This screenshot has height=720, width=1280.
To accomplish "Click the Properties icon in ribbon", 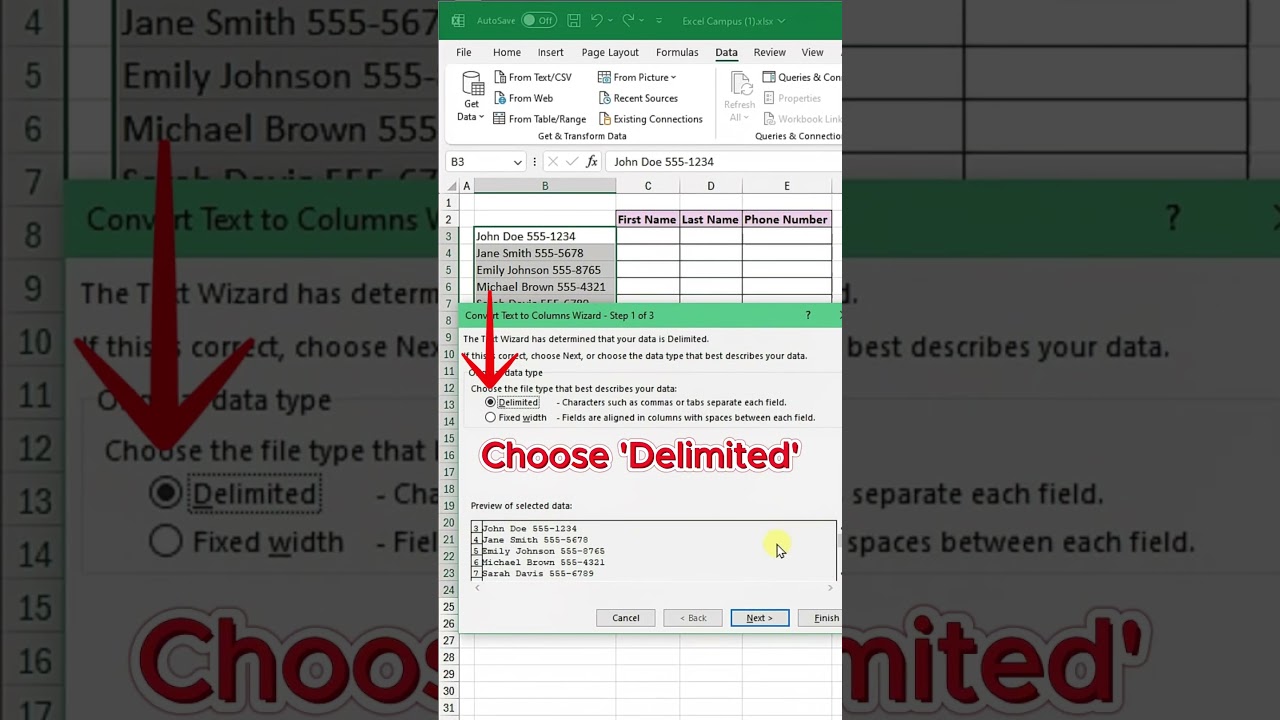I will point(769,98).
